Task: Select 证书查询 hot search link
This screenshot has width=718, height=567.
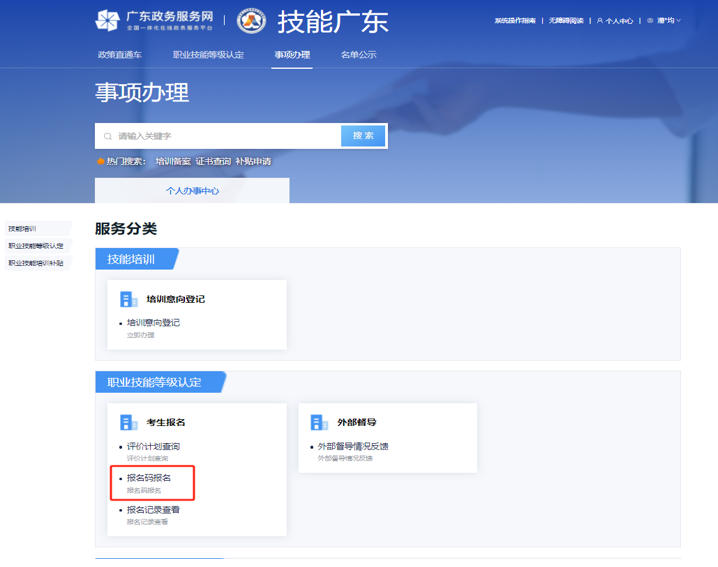Action: pos(213,161)
